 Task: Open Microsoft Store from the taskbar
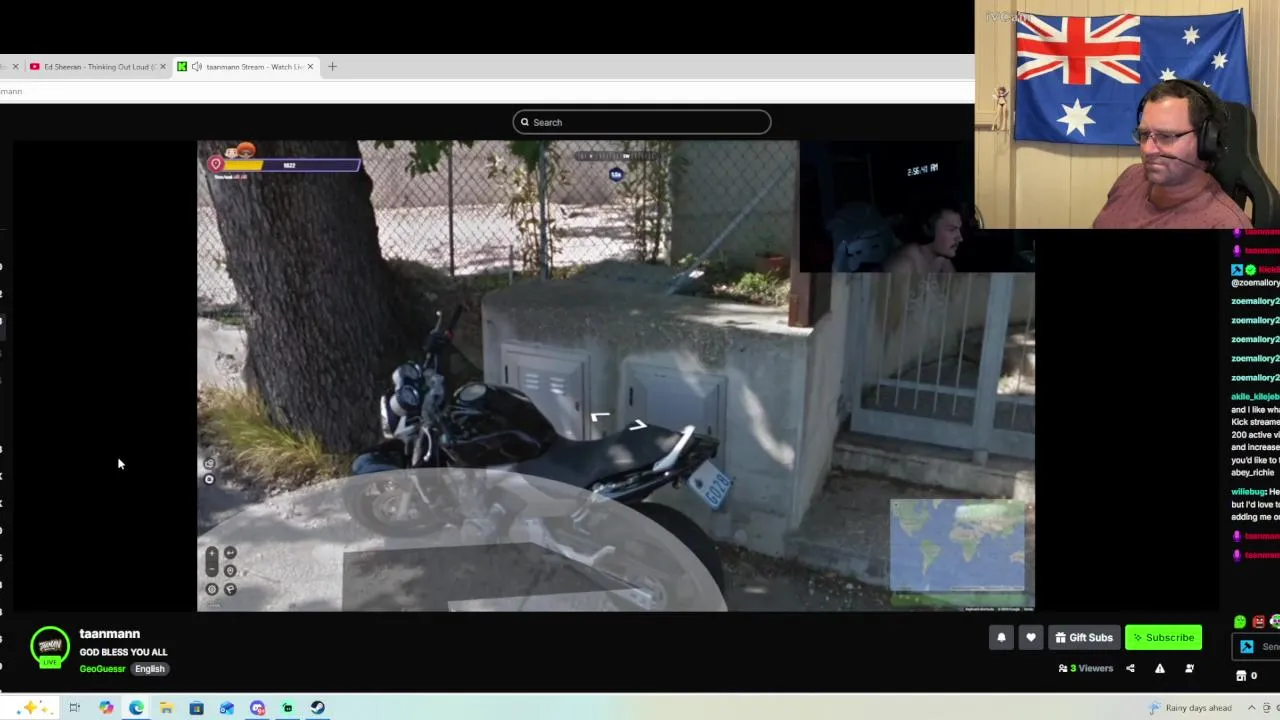tap(196, 708)
